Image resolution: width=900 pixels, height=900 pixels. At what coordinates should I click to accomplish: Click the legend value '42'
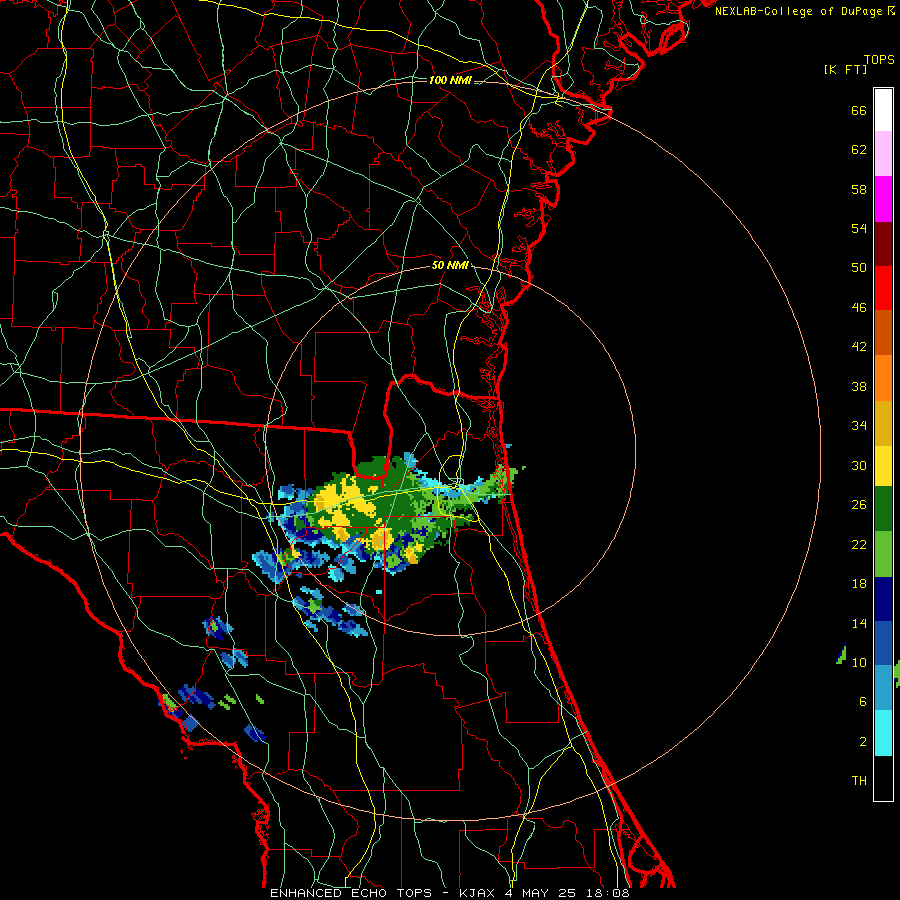click(859, 347)
